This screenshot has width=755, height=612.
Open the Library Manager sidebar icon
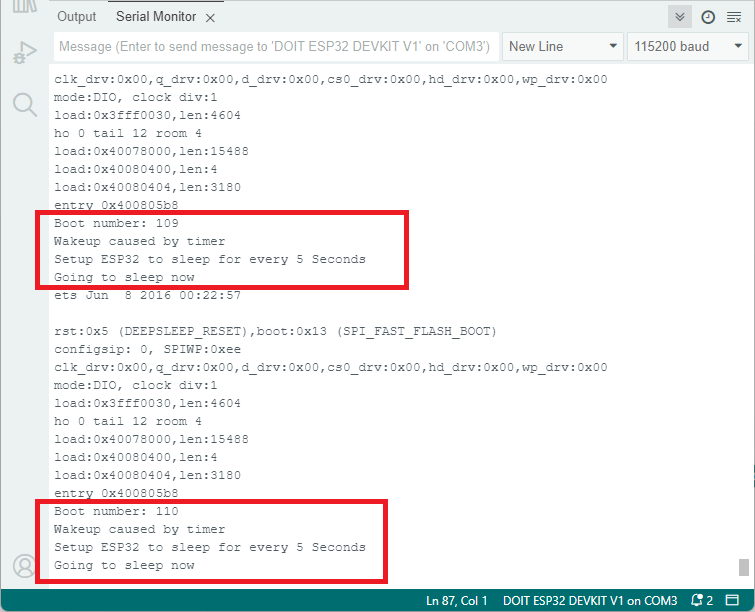(24, 8)
